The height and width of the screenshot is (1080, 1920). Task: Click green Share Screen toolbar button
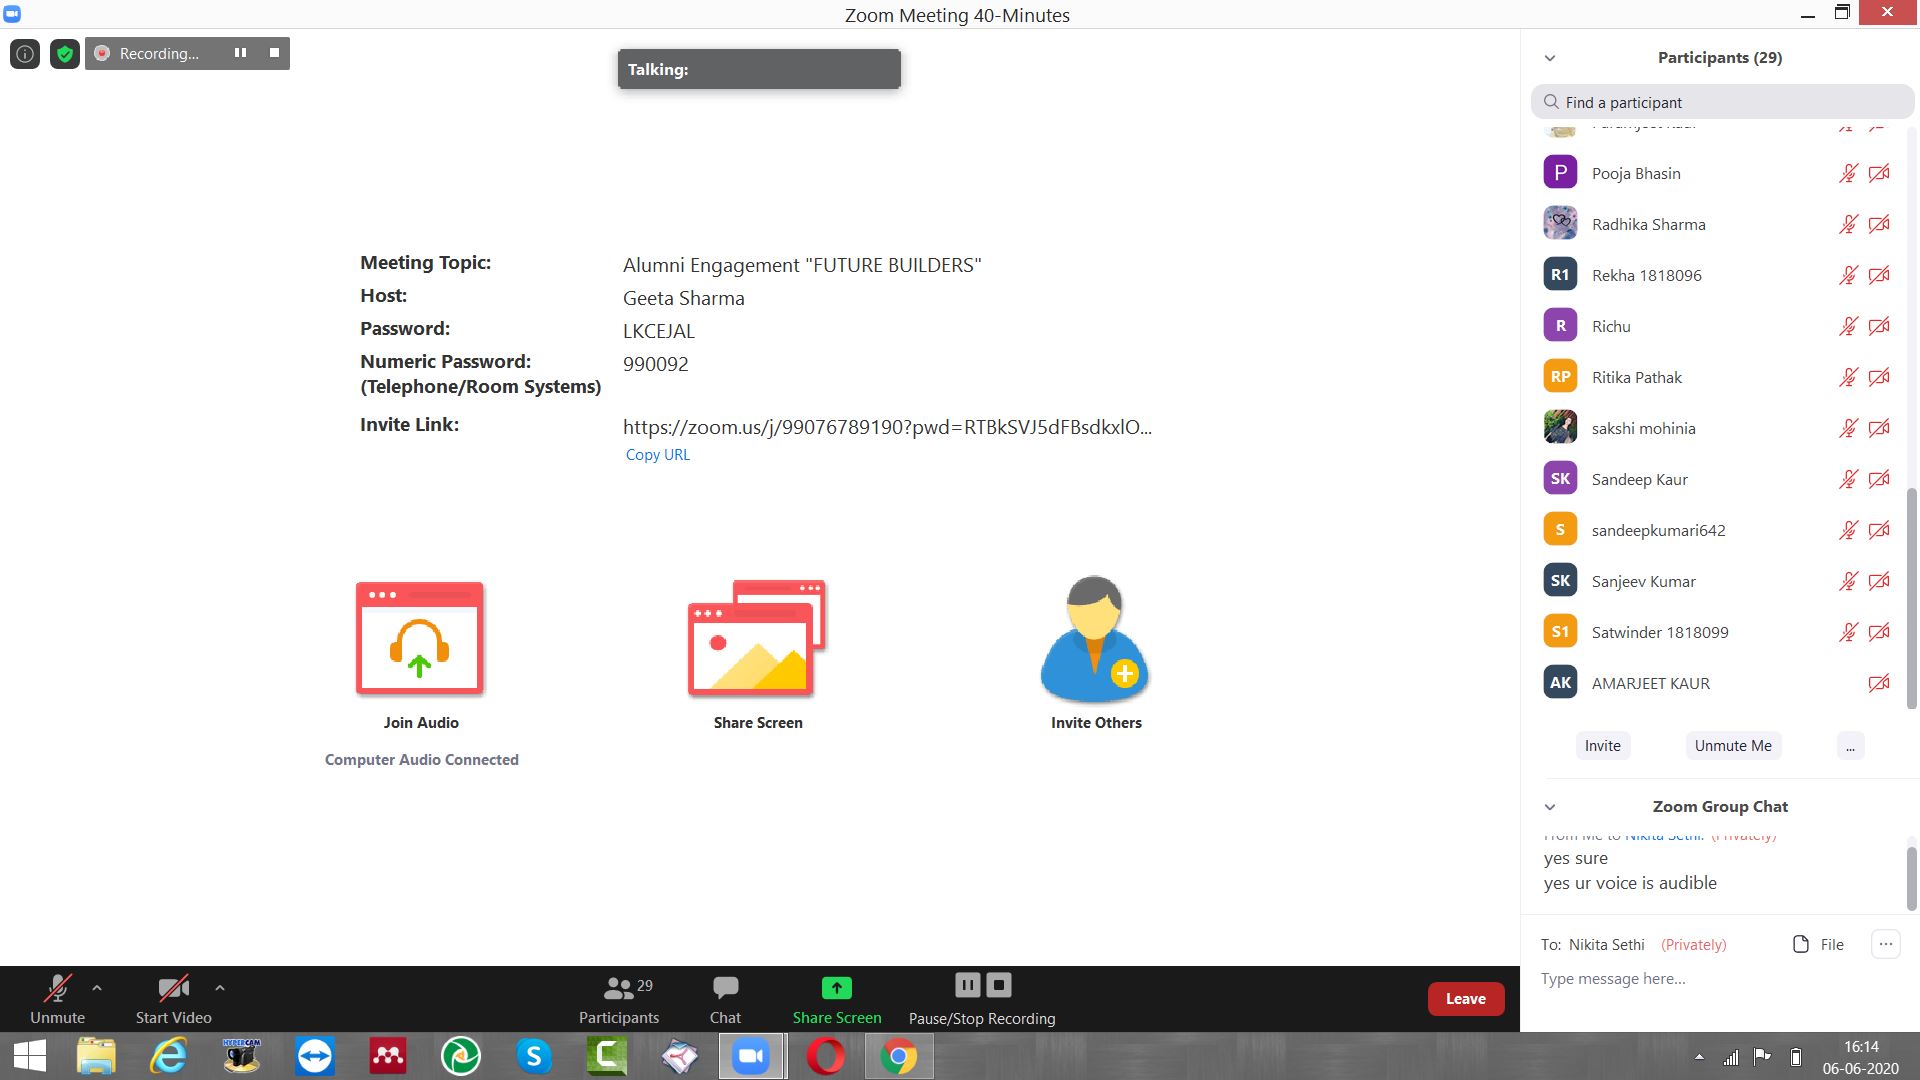pyautogui.click(x=837, y=999)
